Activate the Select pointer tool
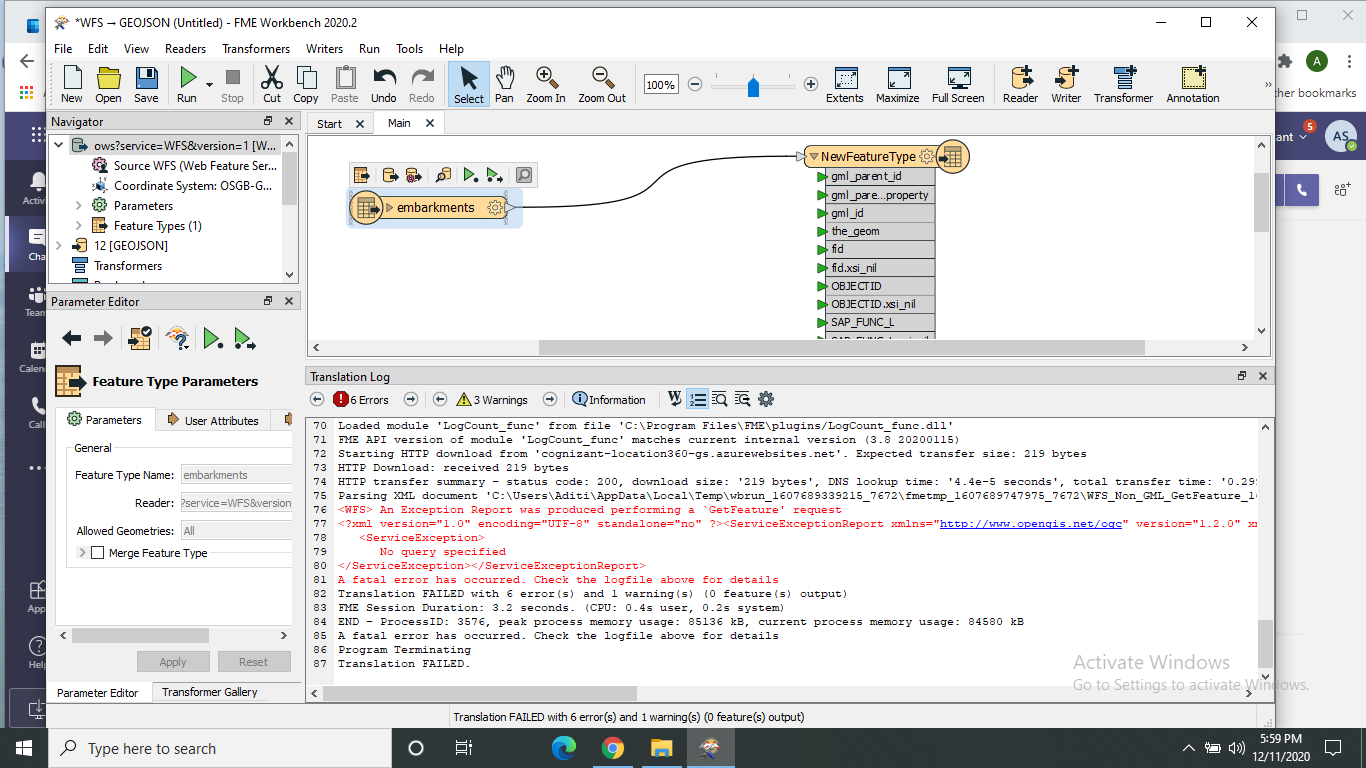Viewport: 1366px width, 768px height. point(468,84)
